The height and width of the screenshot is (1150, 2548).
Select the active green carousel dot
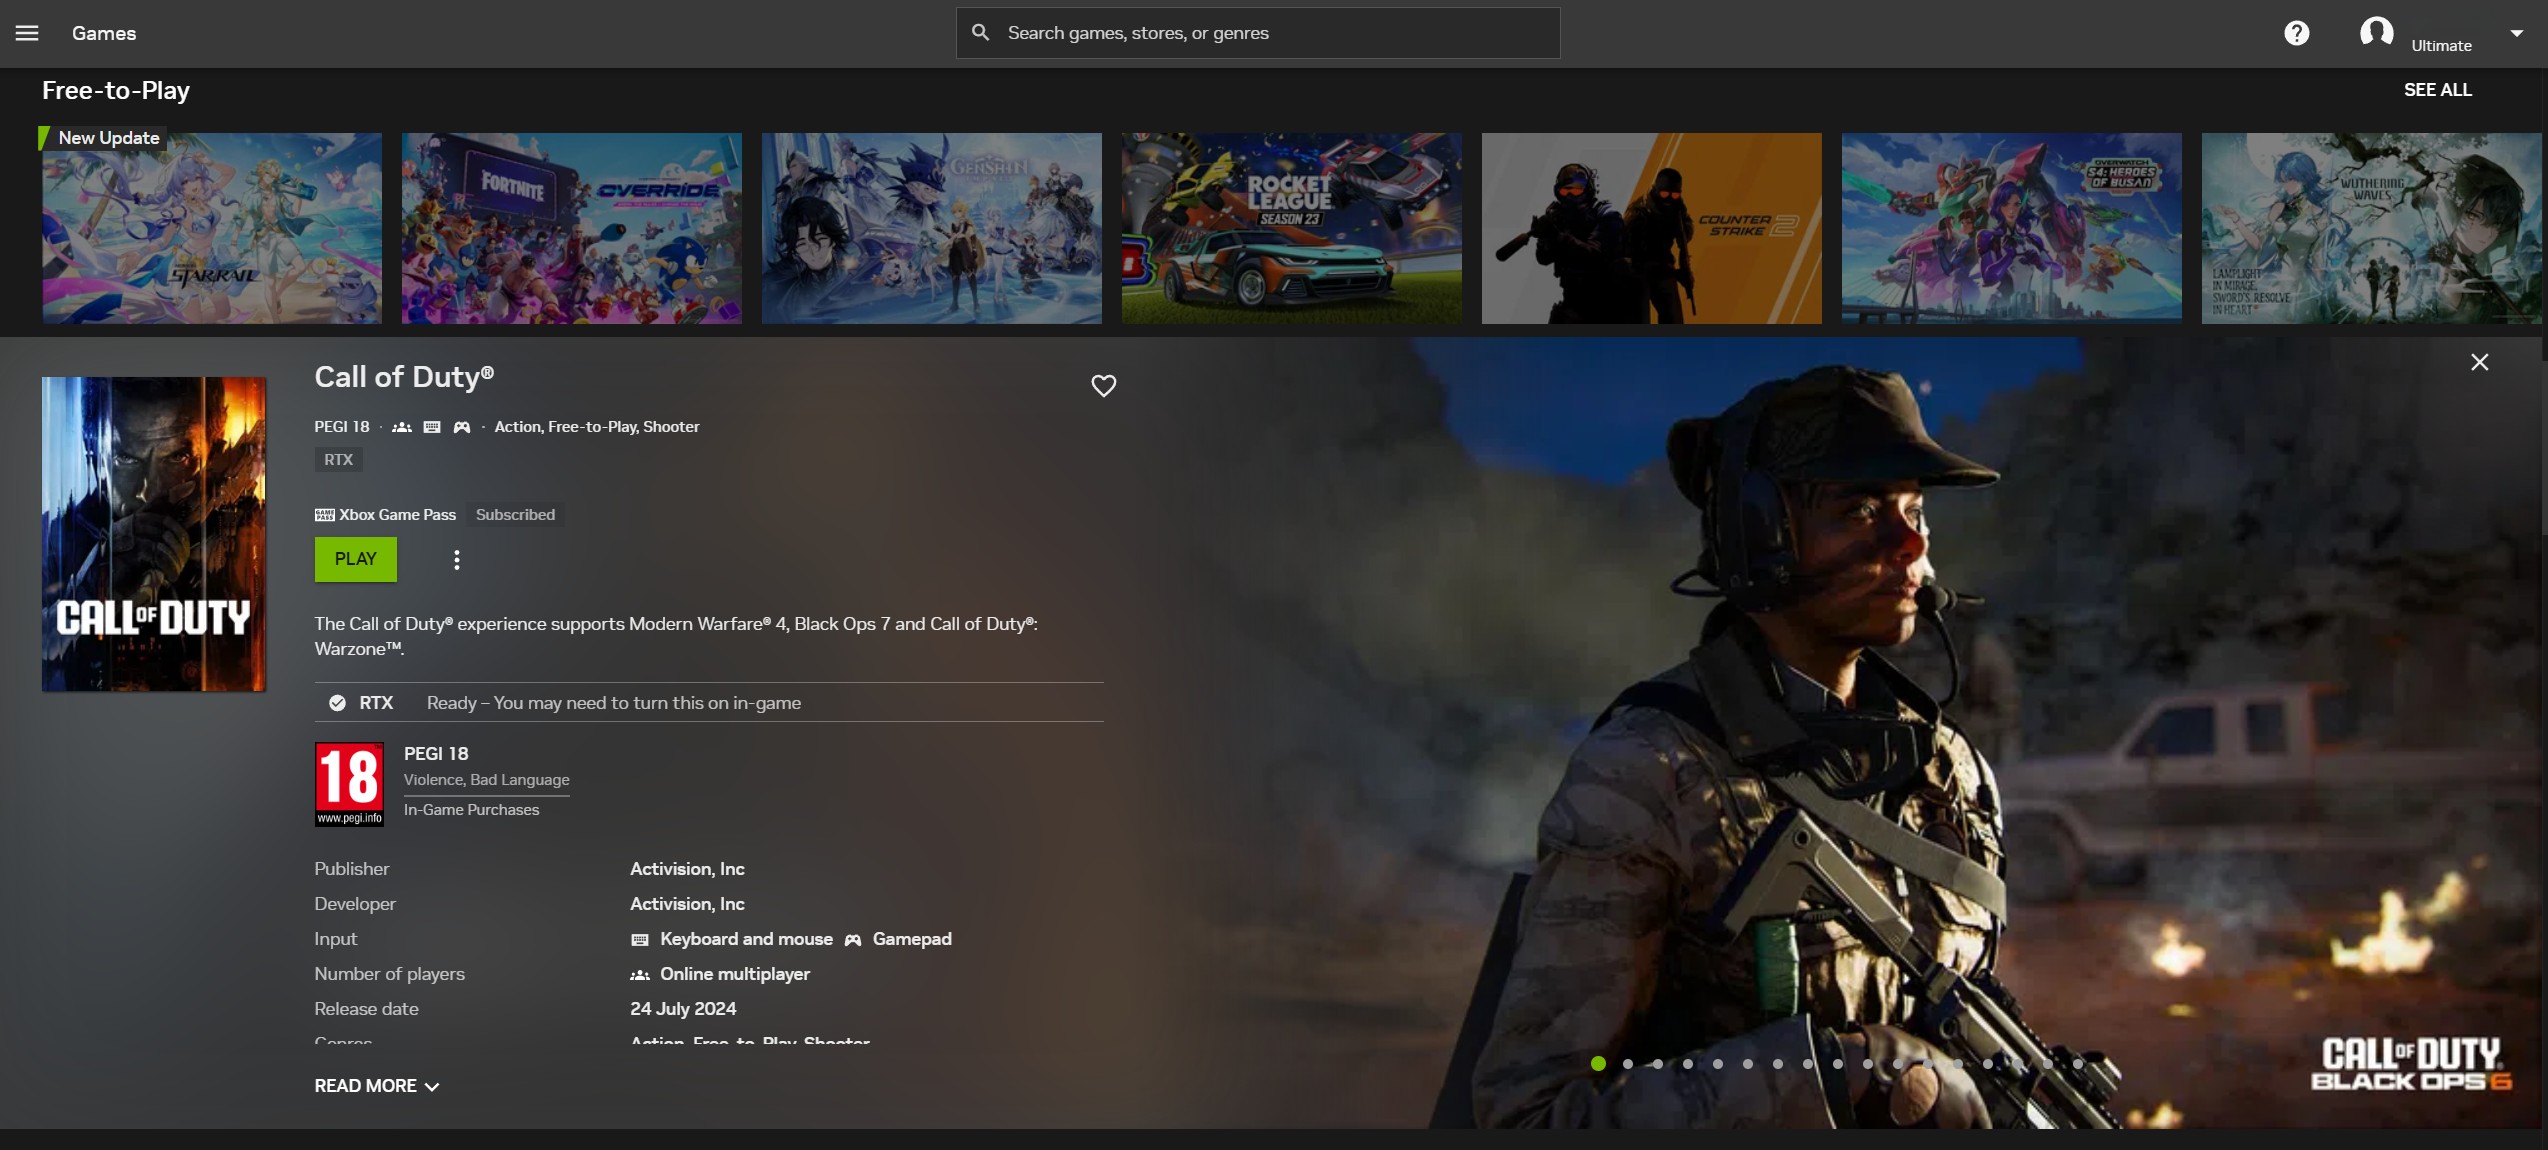click(x=1598, y=1064)
